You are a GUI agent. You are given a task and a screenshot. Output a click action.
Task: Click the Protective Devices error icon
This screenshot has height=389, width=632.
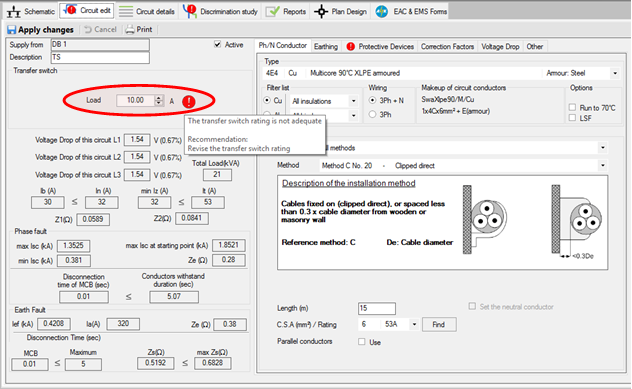tap(350, 46)
